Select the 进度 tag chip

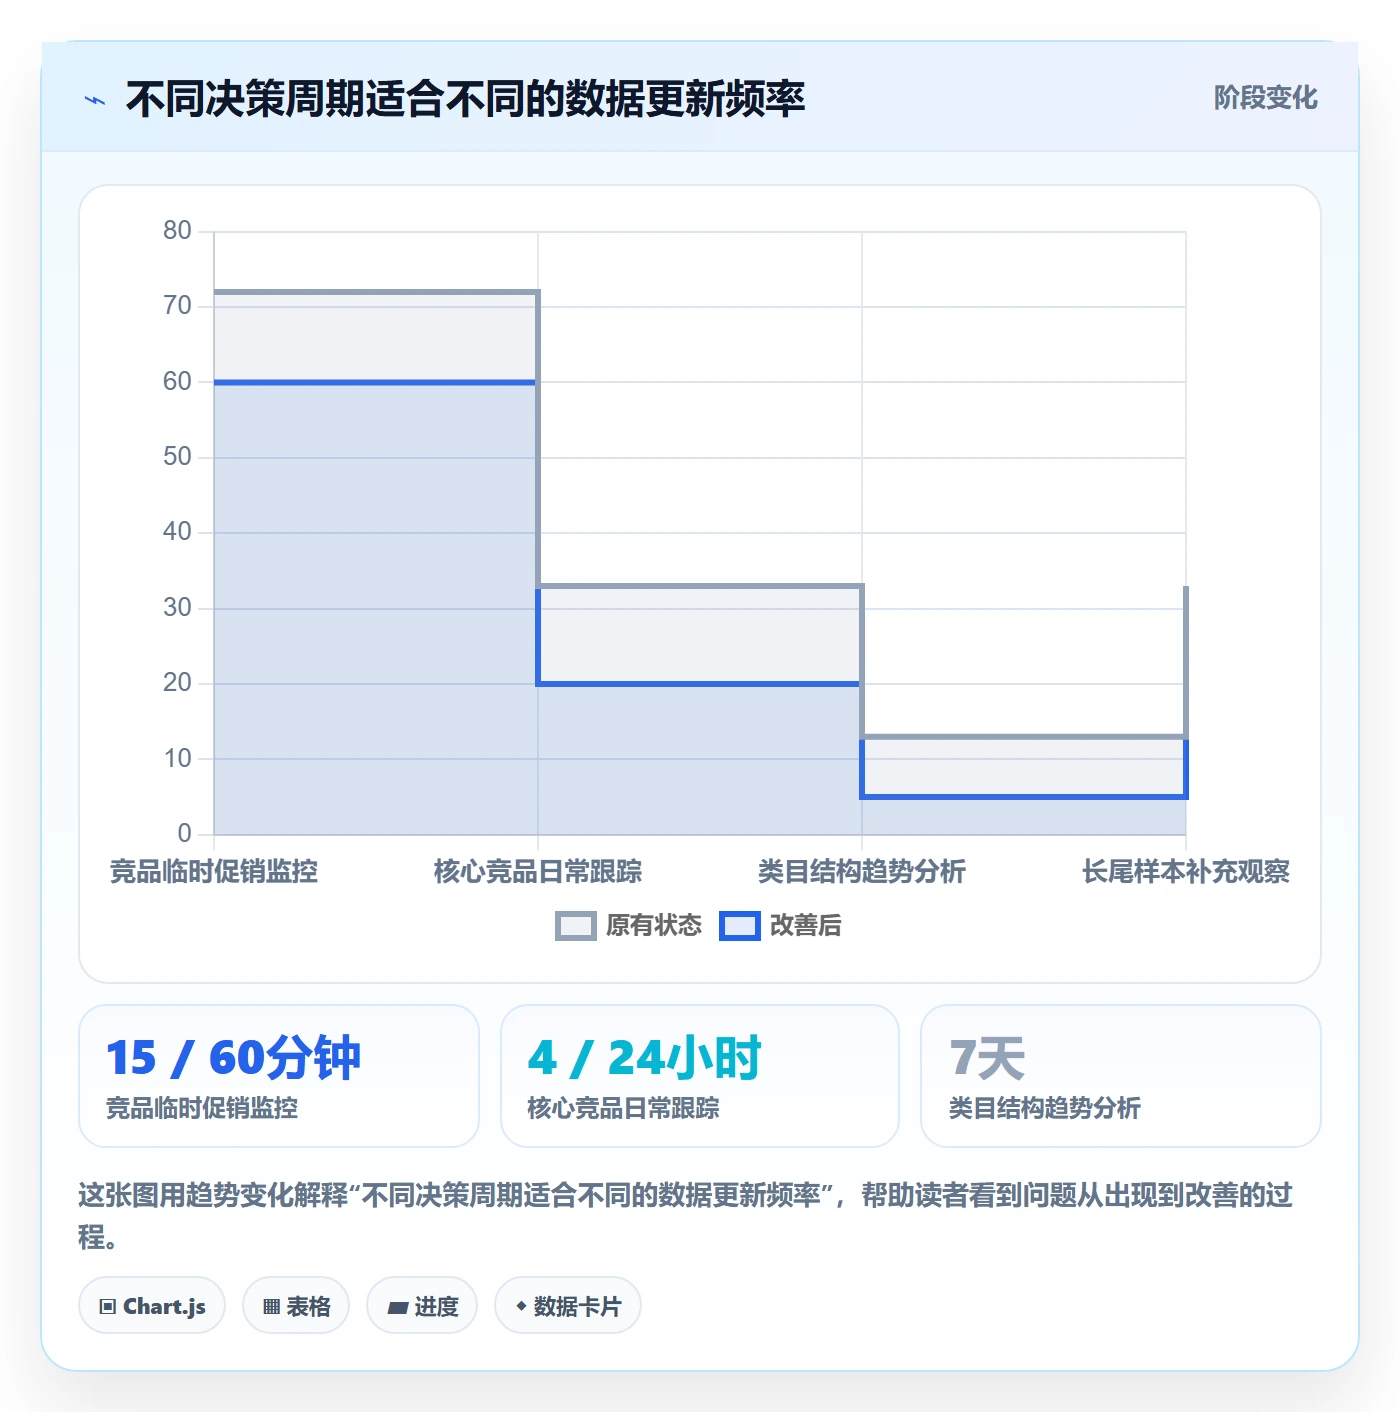pos(422,1306)
